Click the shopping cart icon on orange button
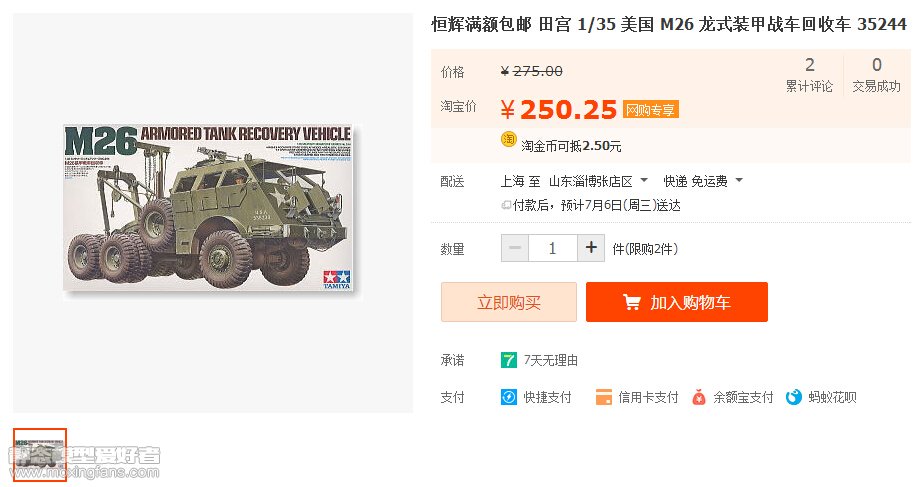Image resolution: width=916 pixels, height=487 pixels. 632,302
